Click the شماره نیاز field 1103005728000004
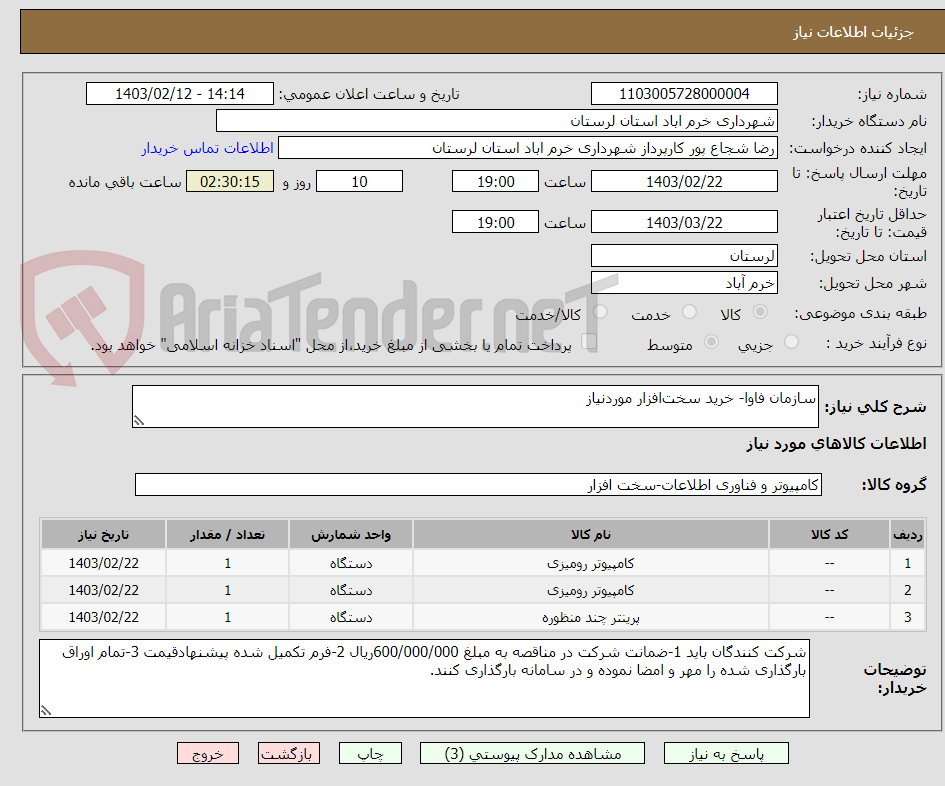The height and width of the screenshot is (786, 945). pos(684,94)
